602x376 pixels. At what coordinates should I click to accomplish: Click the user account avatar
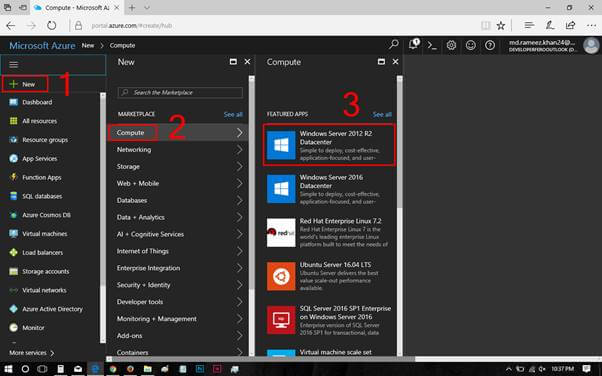click(x=591, y=45)
